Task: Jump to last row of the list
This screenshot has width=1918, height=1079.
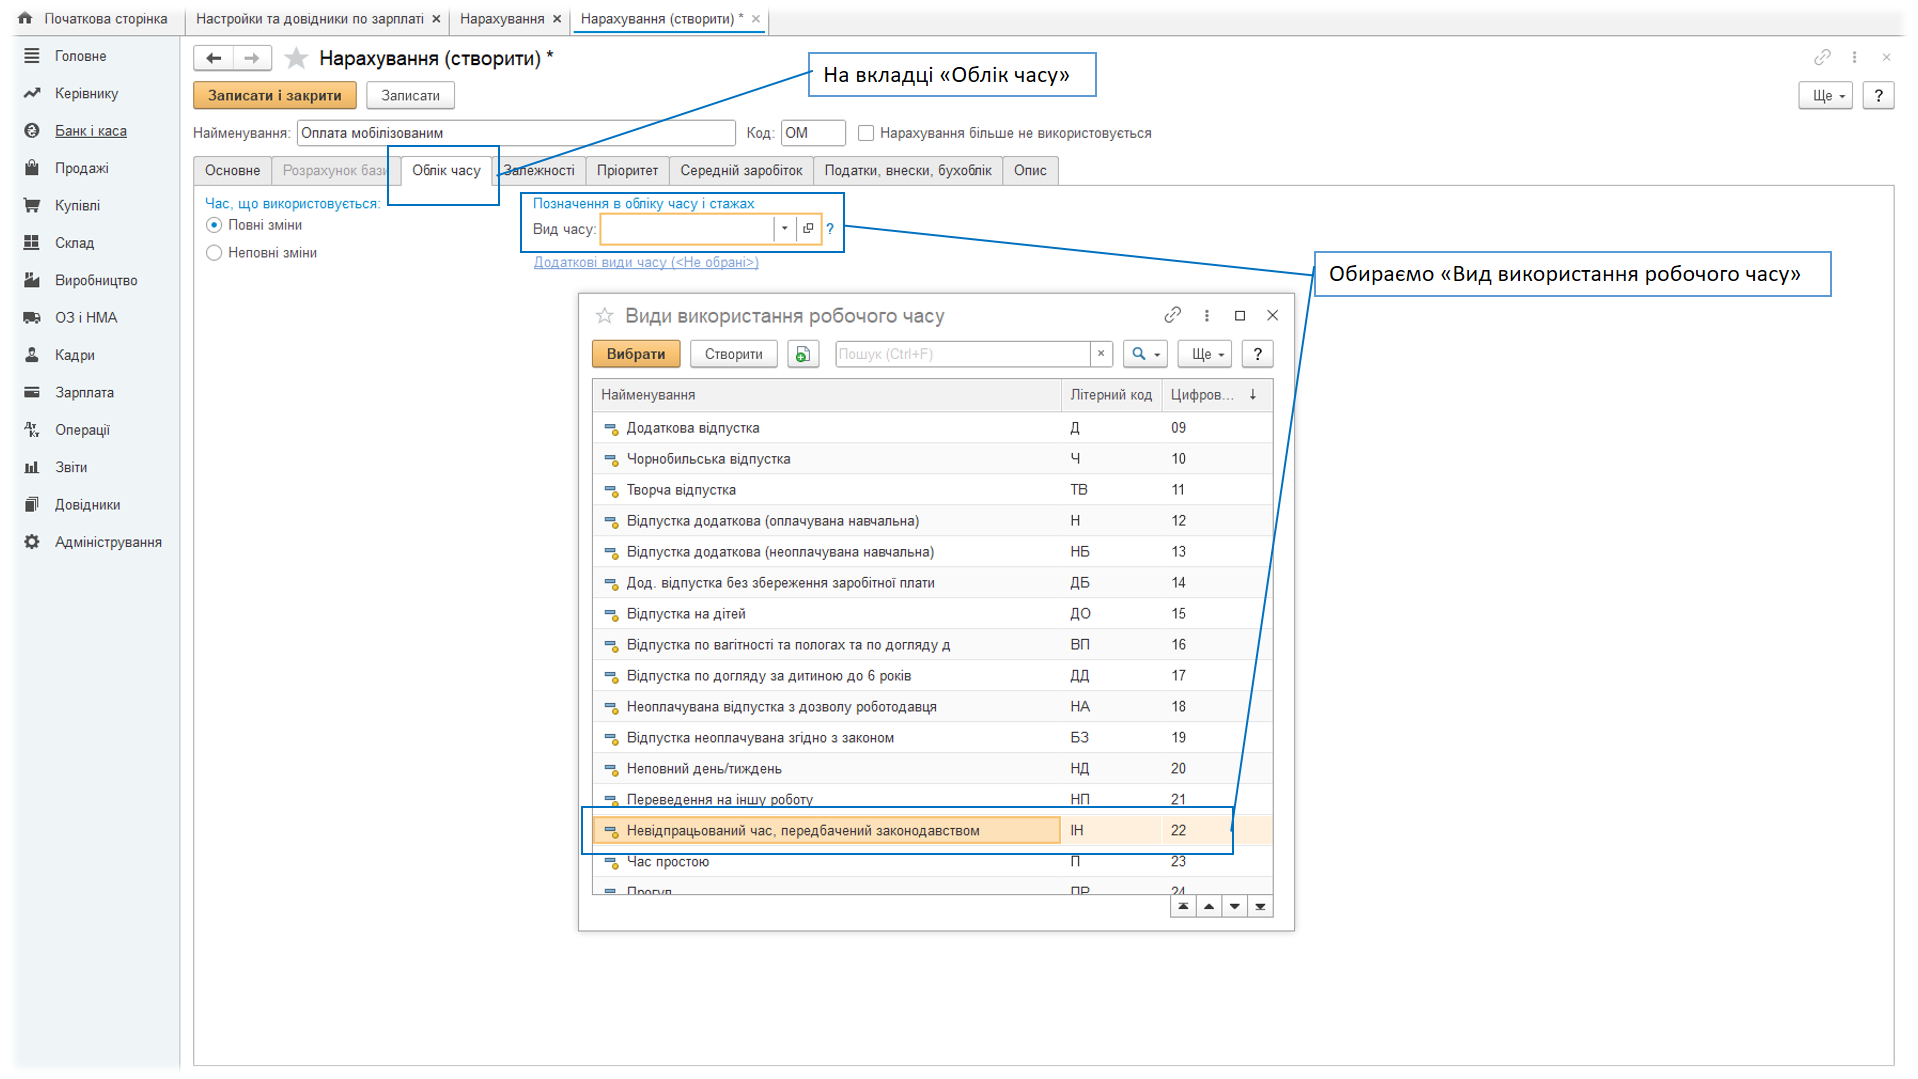Action: coord(1260,906)
